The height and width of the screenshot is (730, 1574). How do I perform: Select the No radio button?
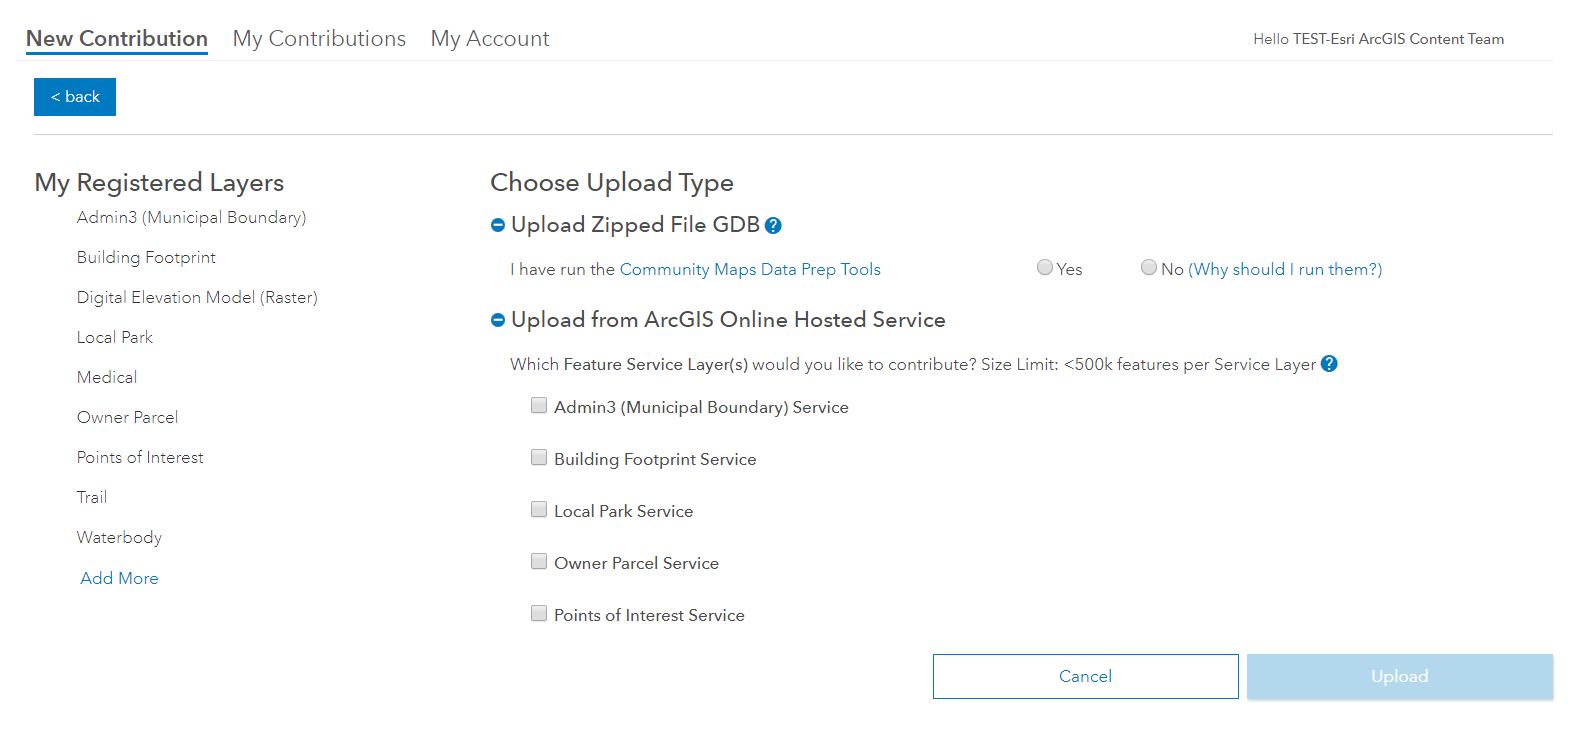1149,268
